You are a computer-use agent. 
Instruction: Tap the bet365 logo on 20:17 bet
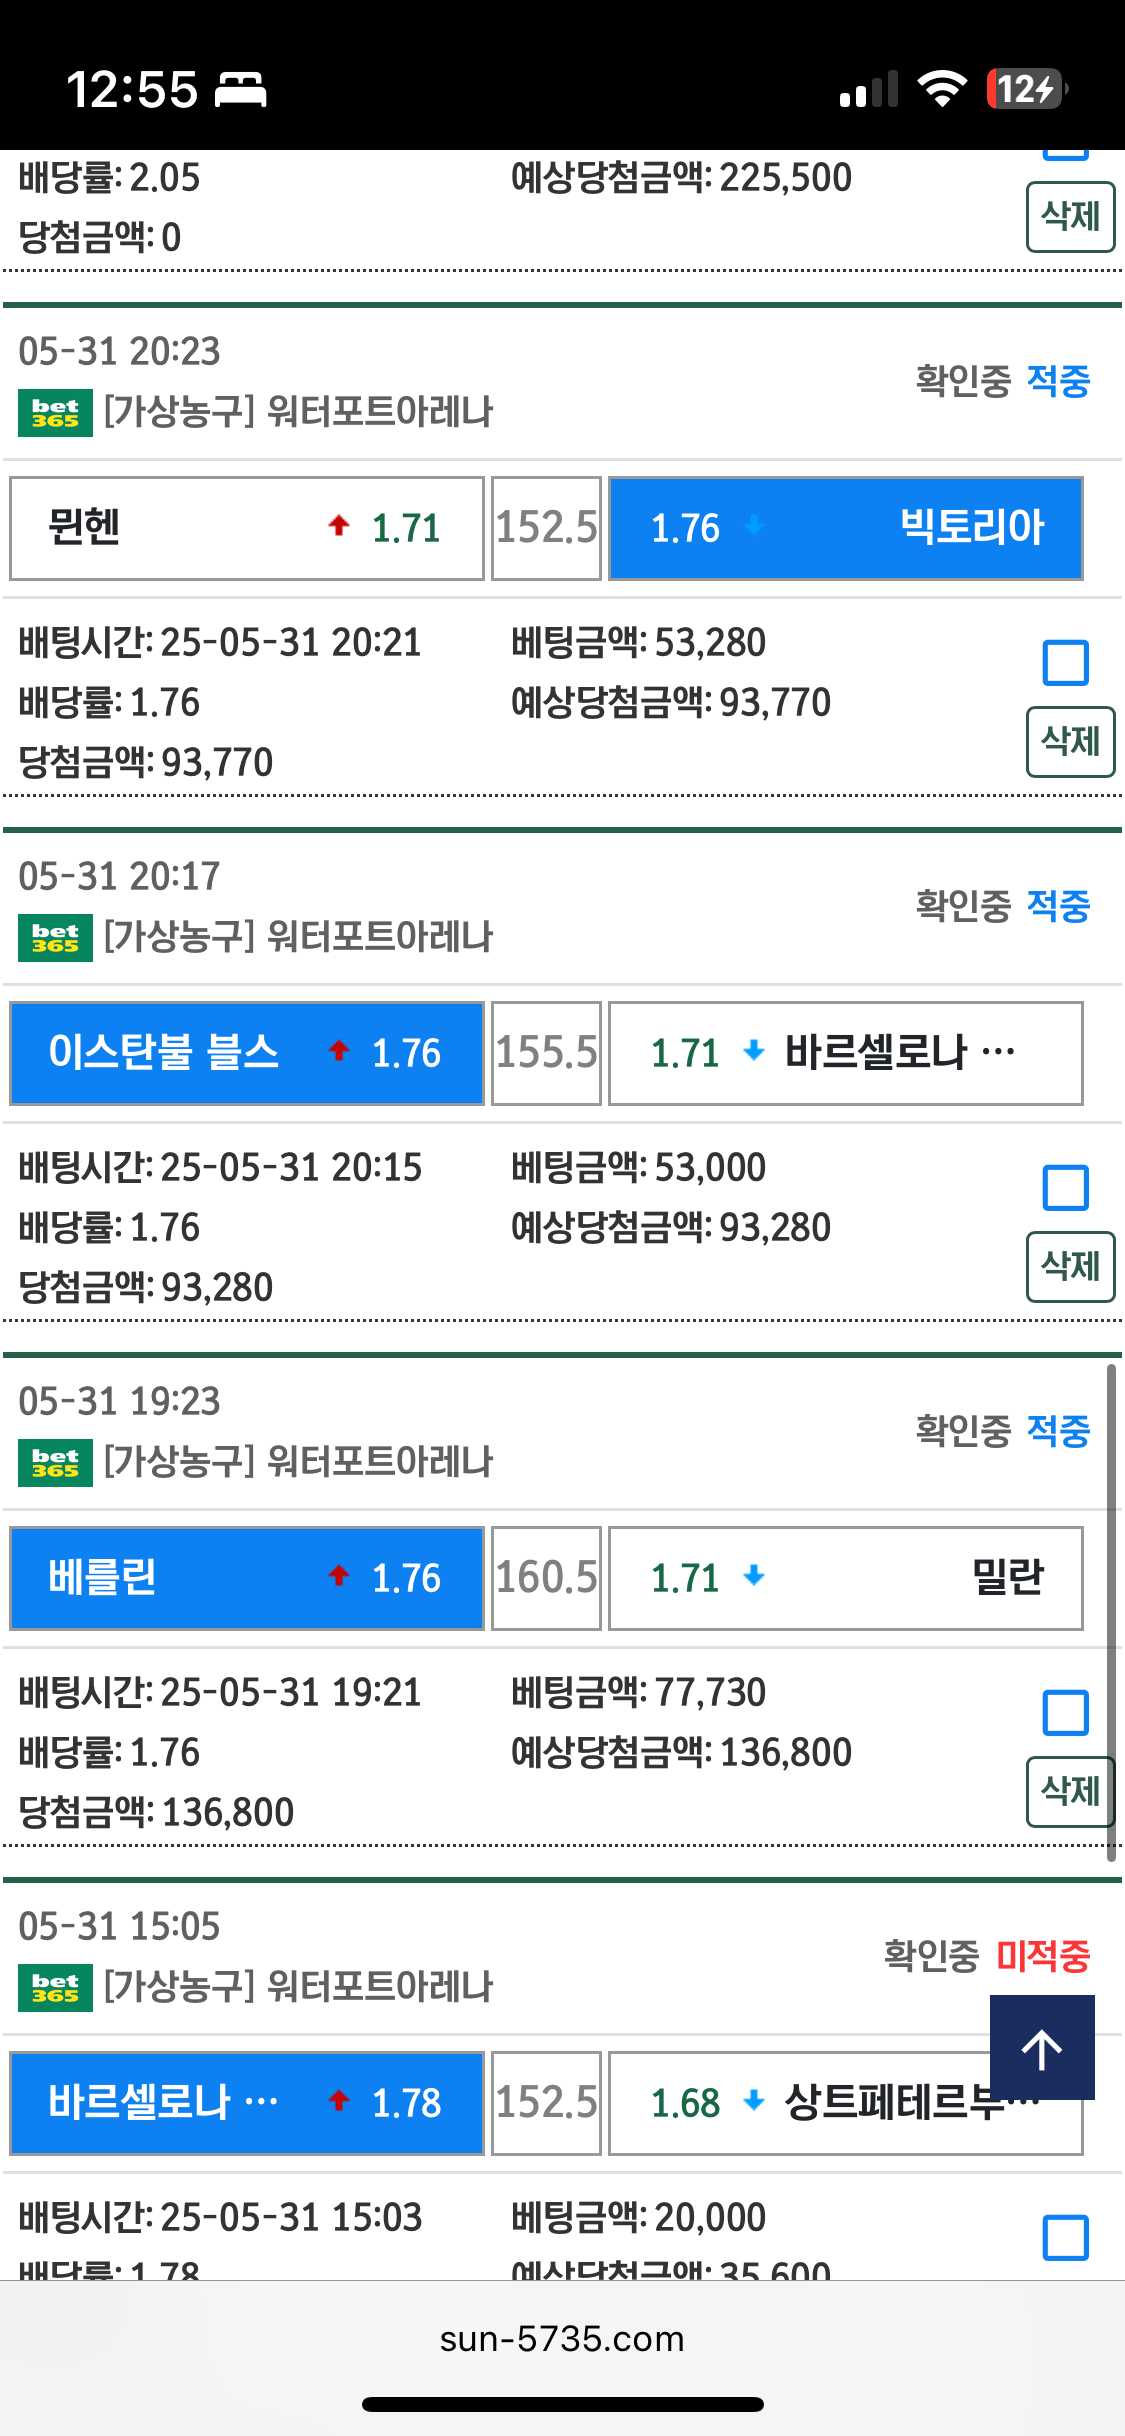[x=55, y=938]
